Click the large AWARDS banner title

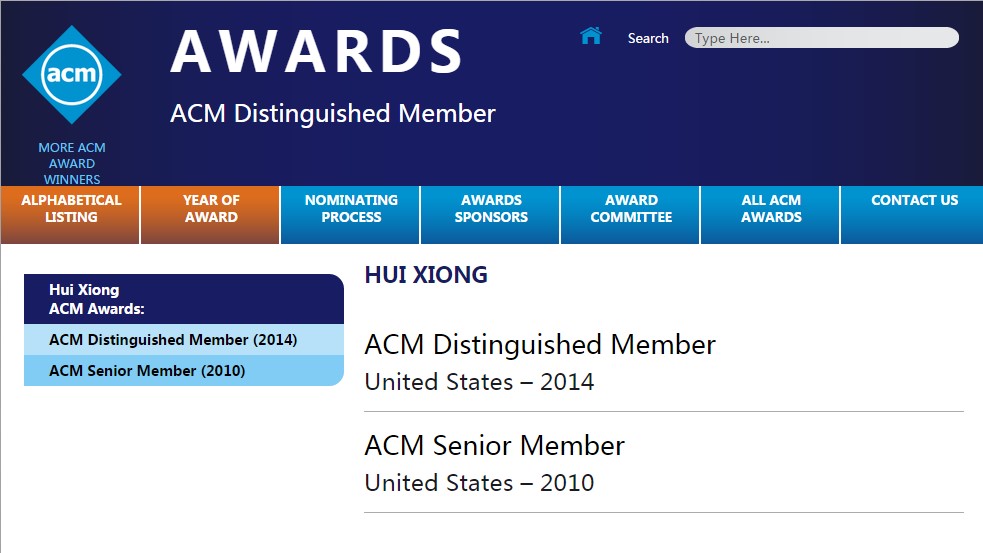click(317, 52)
